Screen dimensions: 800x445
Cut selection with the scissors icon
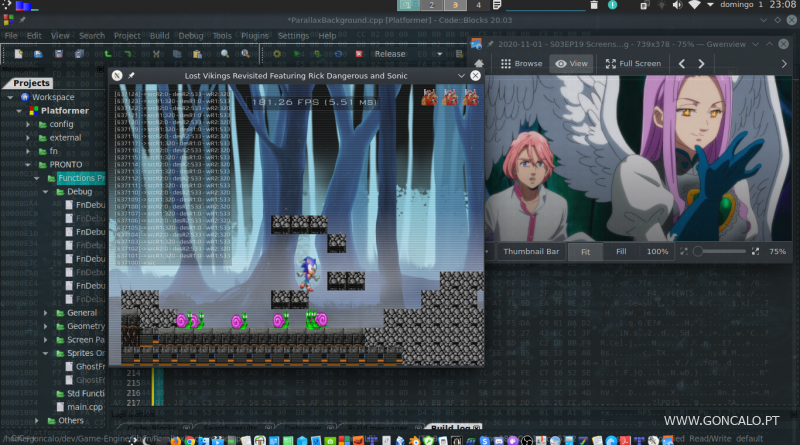[x=156, y=54]
